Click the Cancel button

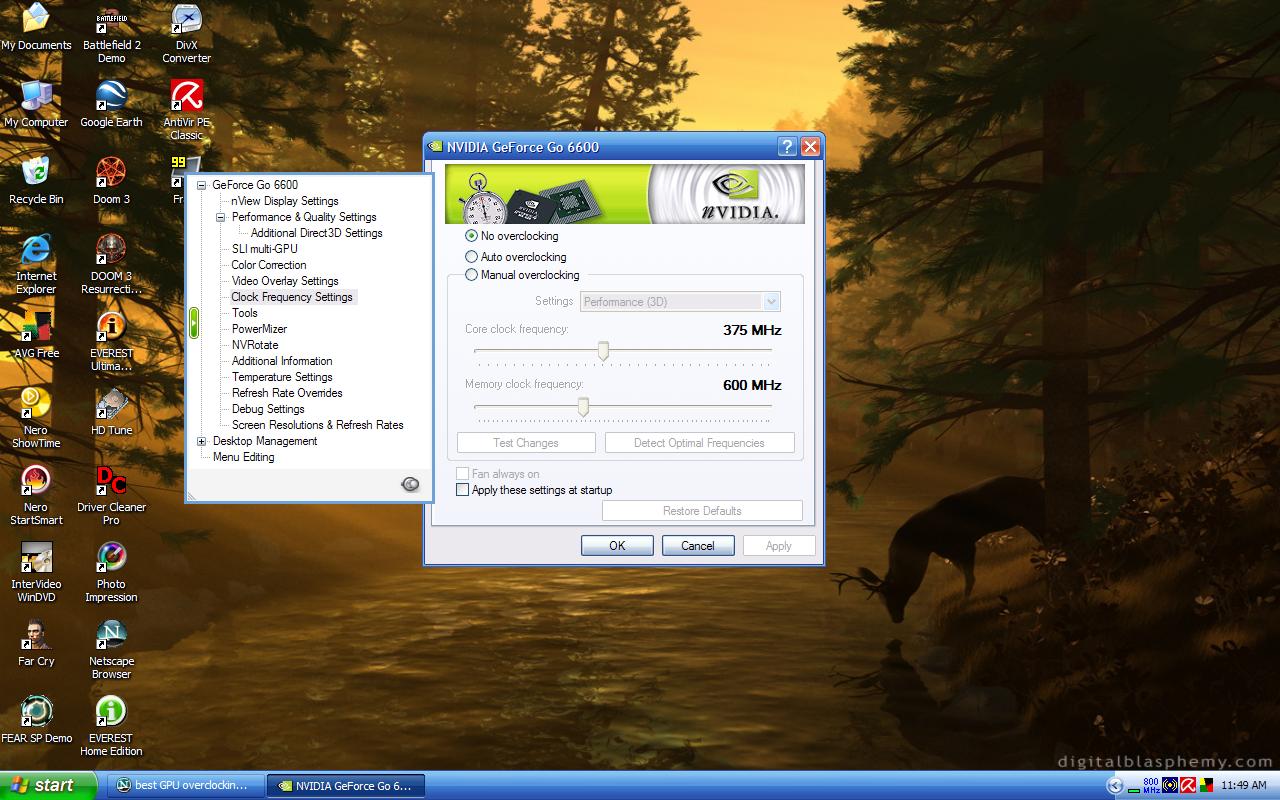(698, 545)
